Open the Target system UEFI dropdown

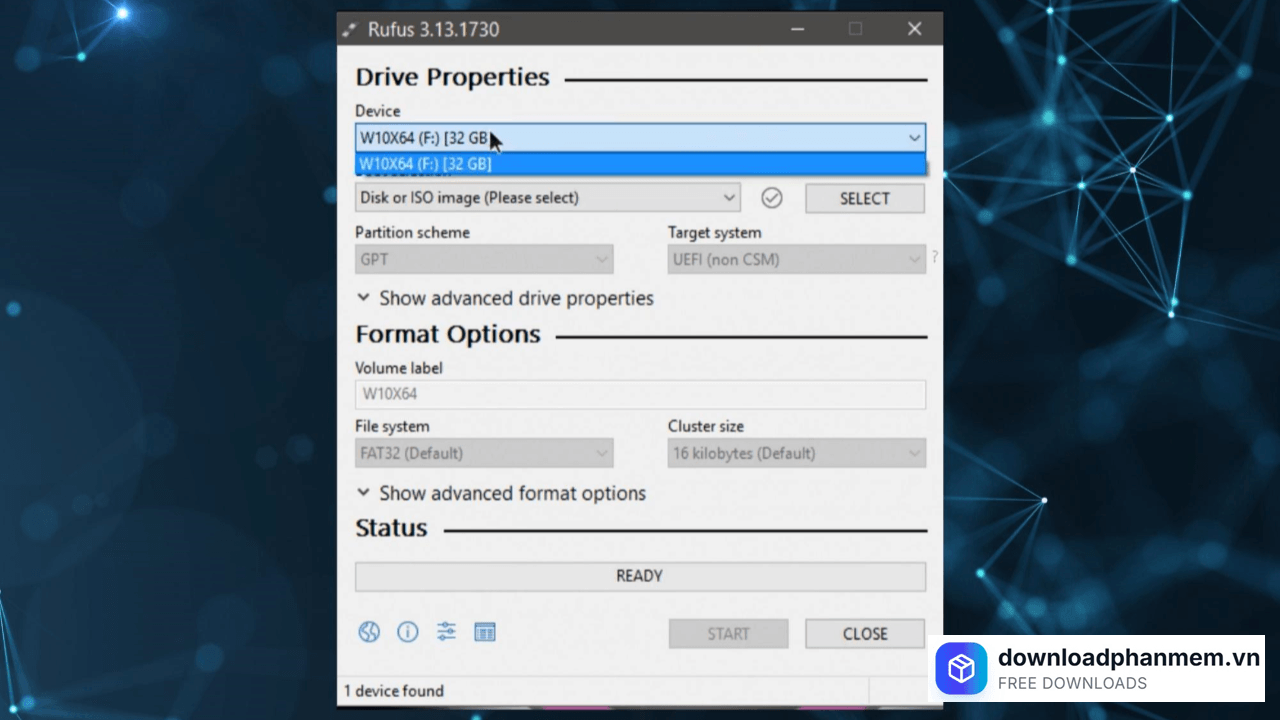click(797, 259)
